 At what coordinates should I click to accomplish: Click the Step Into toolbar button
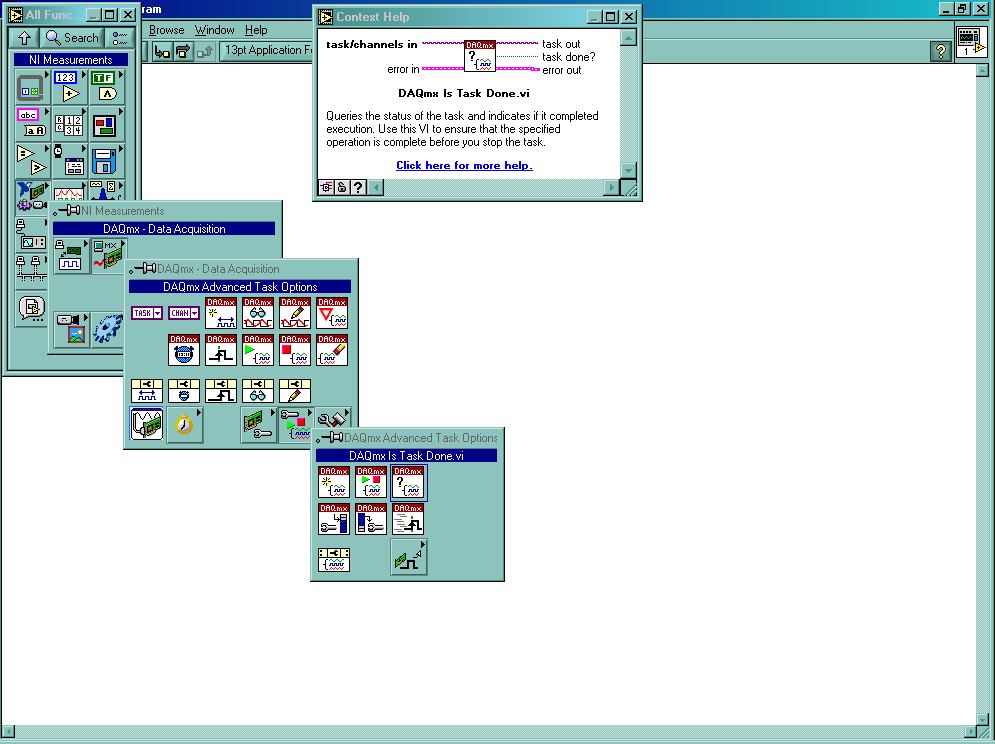tap(162, 51)
